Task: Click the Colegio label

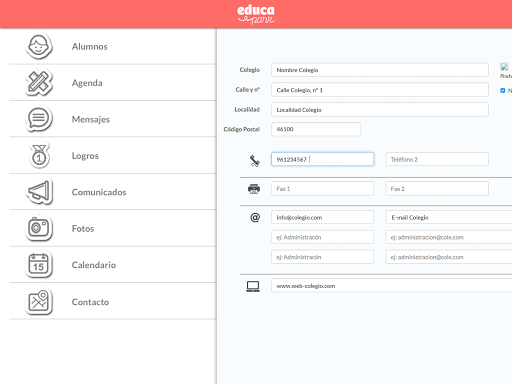Action: coord(249,70)
